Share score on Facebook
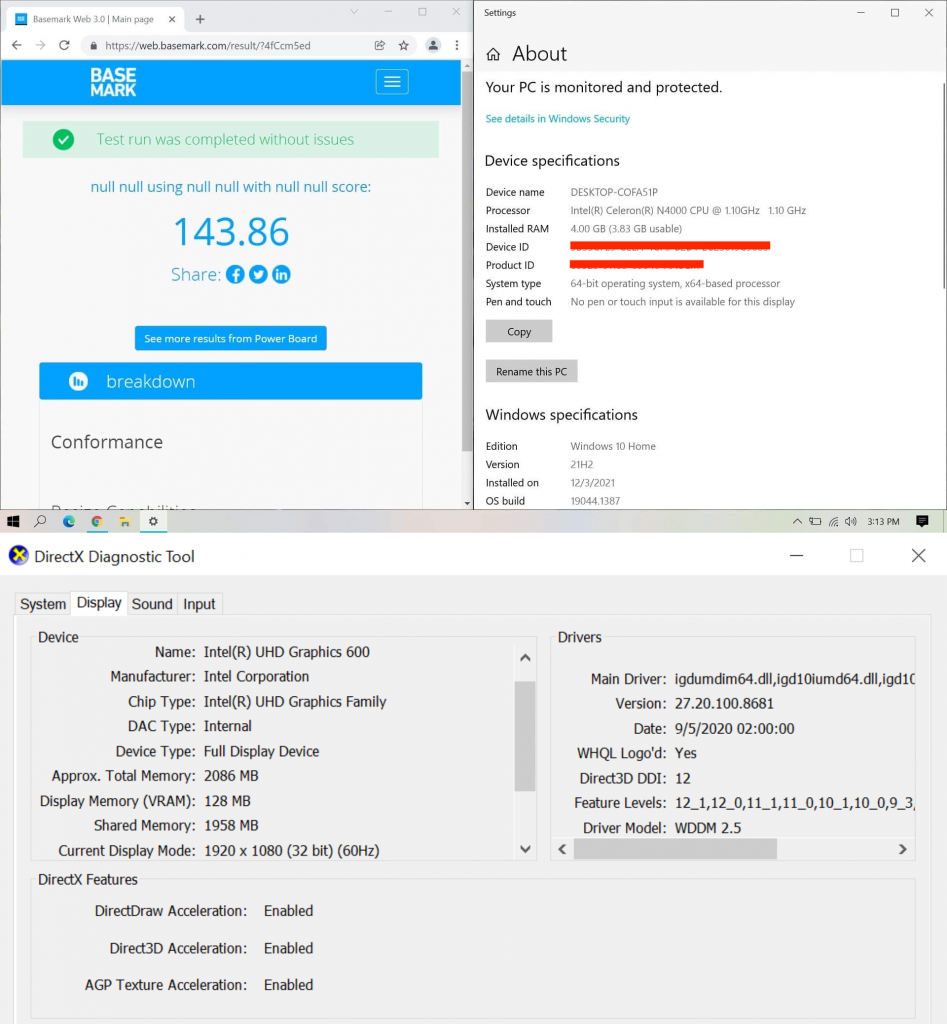 coord(235,274)
